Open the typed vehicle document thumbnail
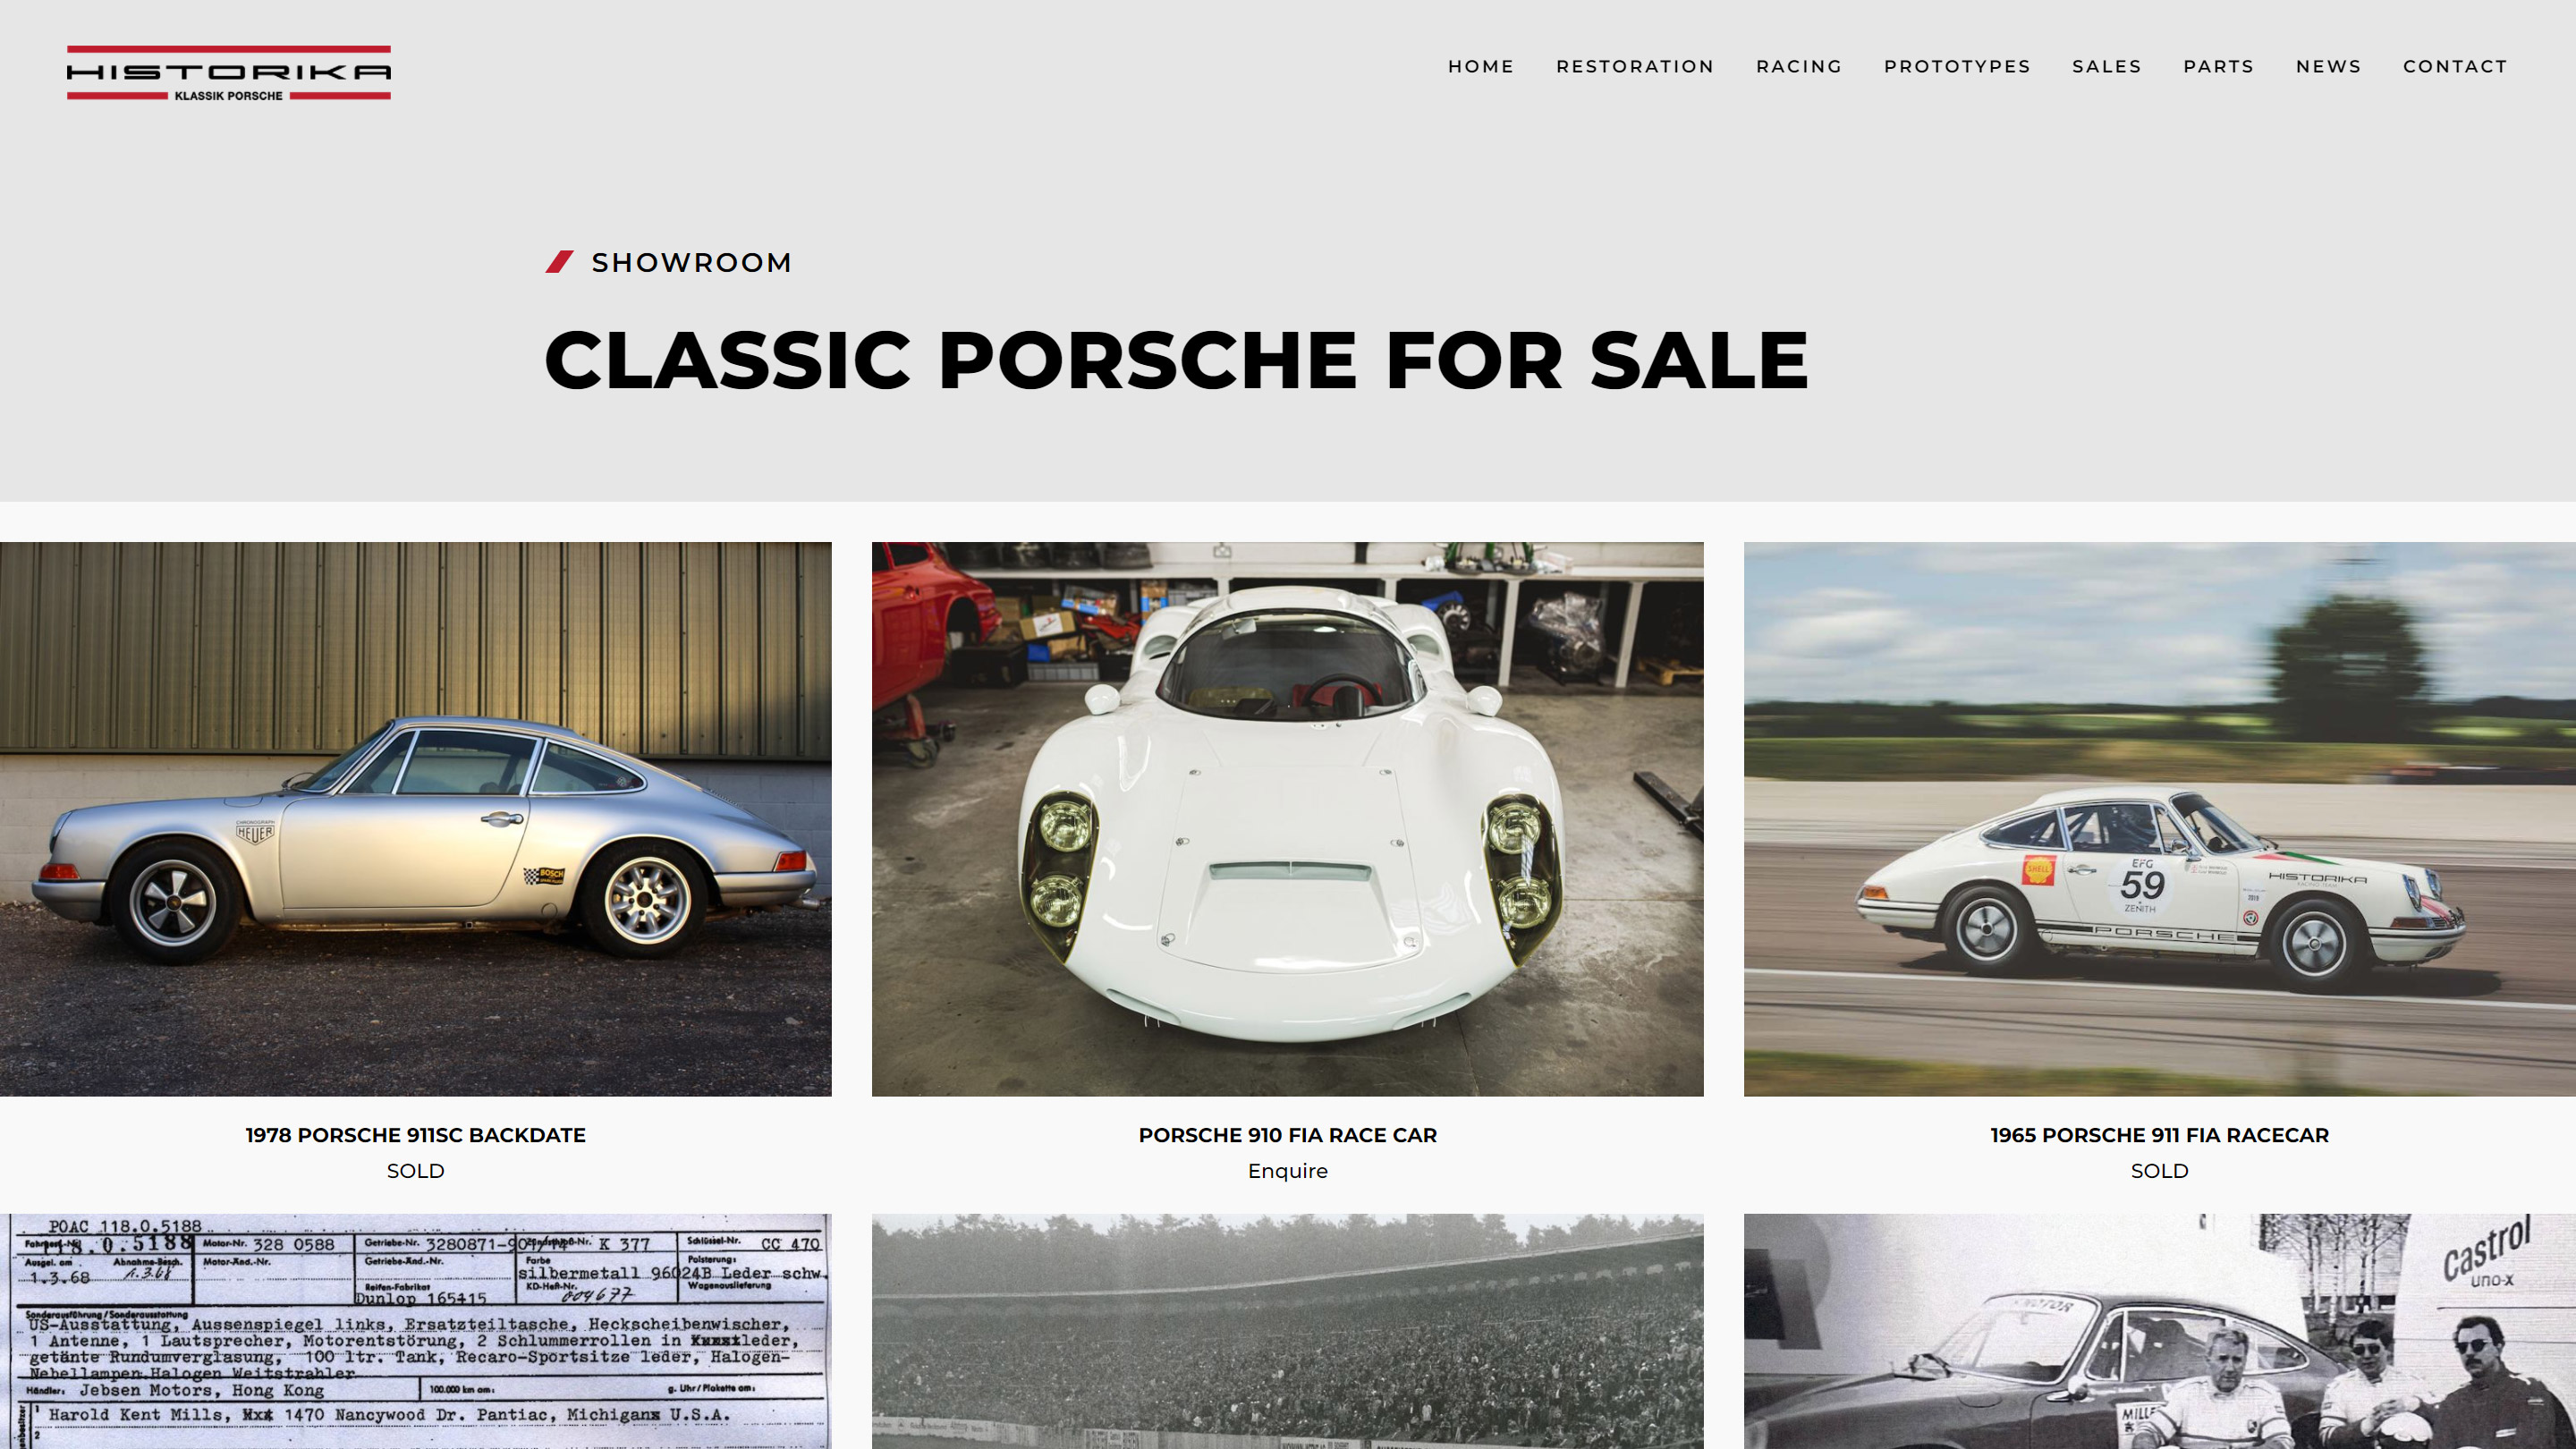 pyautogui.click(x=416, y=1331)
